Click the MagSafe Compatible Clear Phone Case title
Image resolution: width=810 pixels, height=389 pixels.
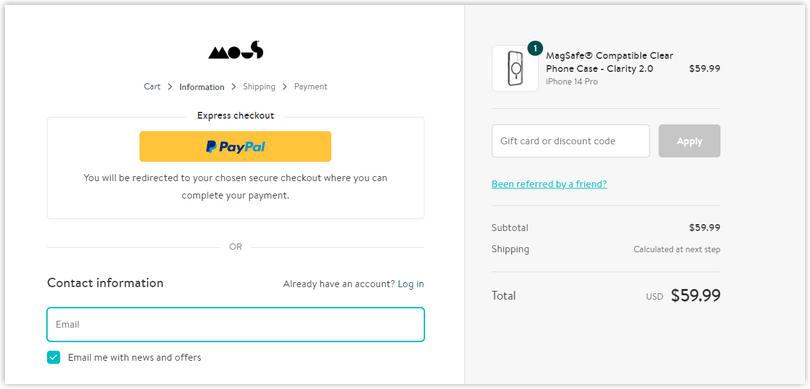tap(610, 62)
